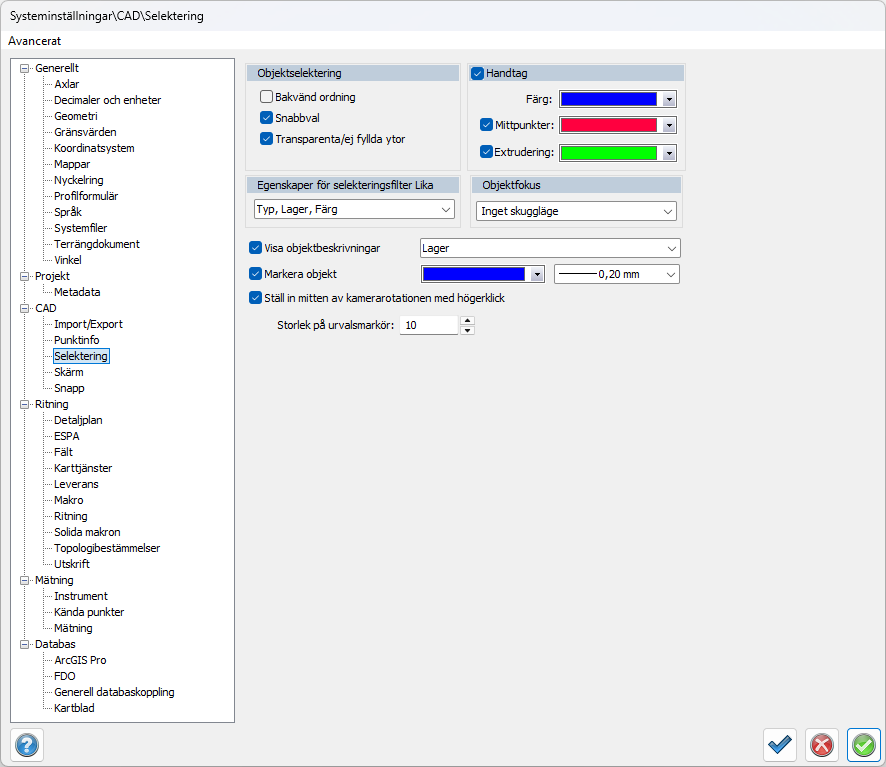The width and height of the screenshot is (886, 767).
Task: Decrease the selection cursor size with down arrow
Action: click(x=467, y=330)
